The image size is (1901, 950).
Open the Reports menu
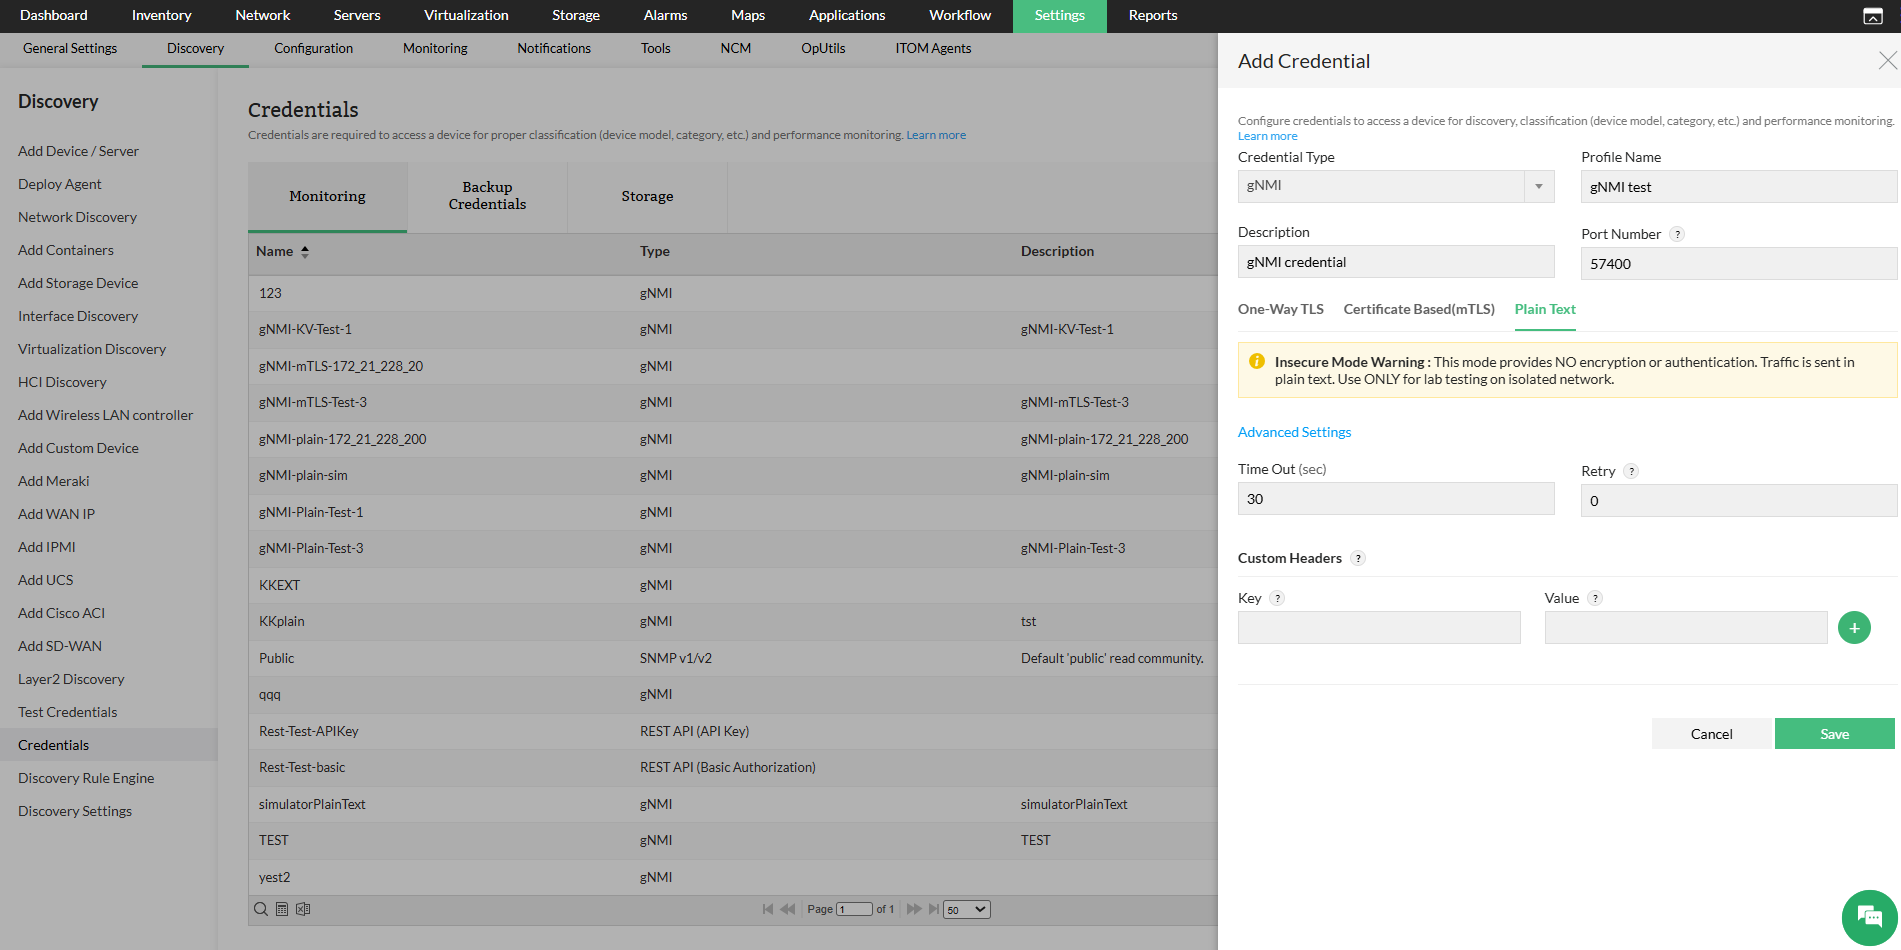point(1153,15)
